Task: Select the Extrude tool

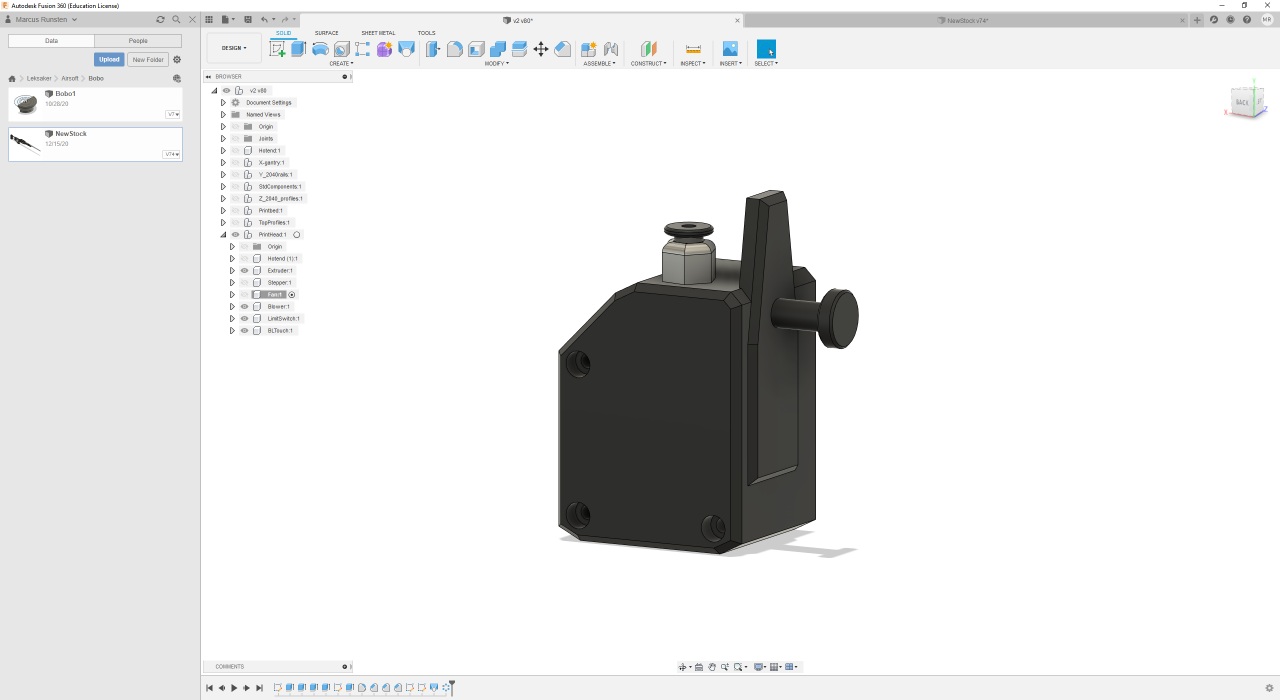Action: (x=298, y=49)
